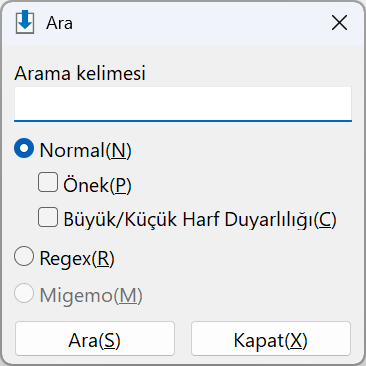This screenshot has width=366, height=366.
Task: Select the Normal radio button circle
Action: (24, 148)
